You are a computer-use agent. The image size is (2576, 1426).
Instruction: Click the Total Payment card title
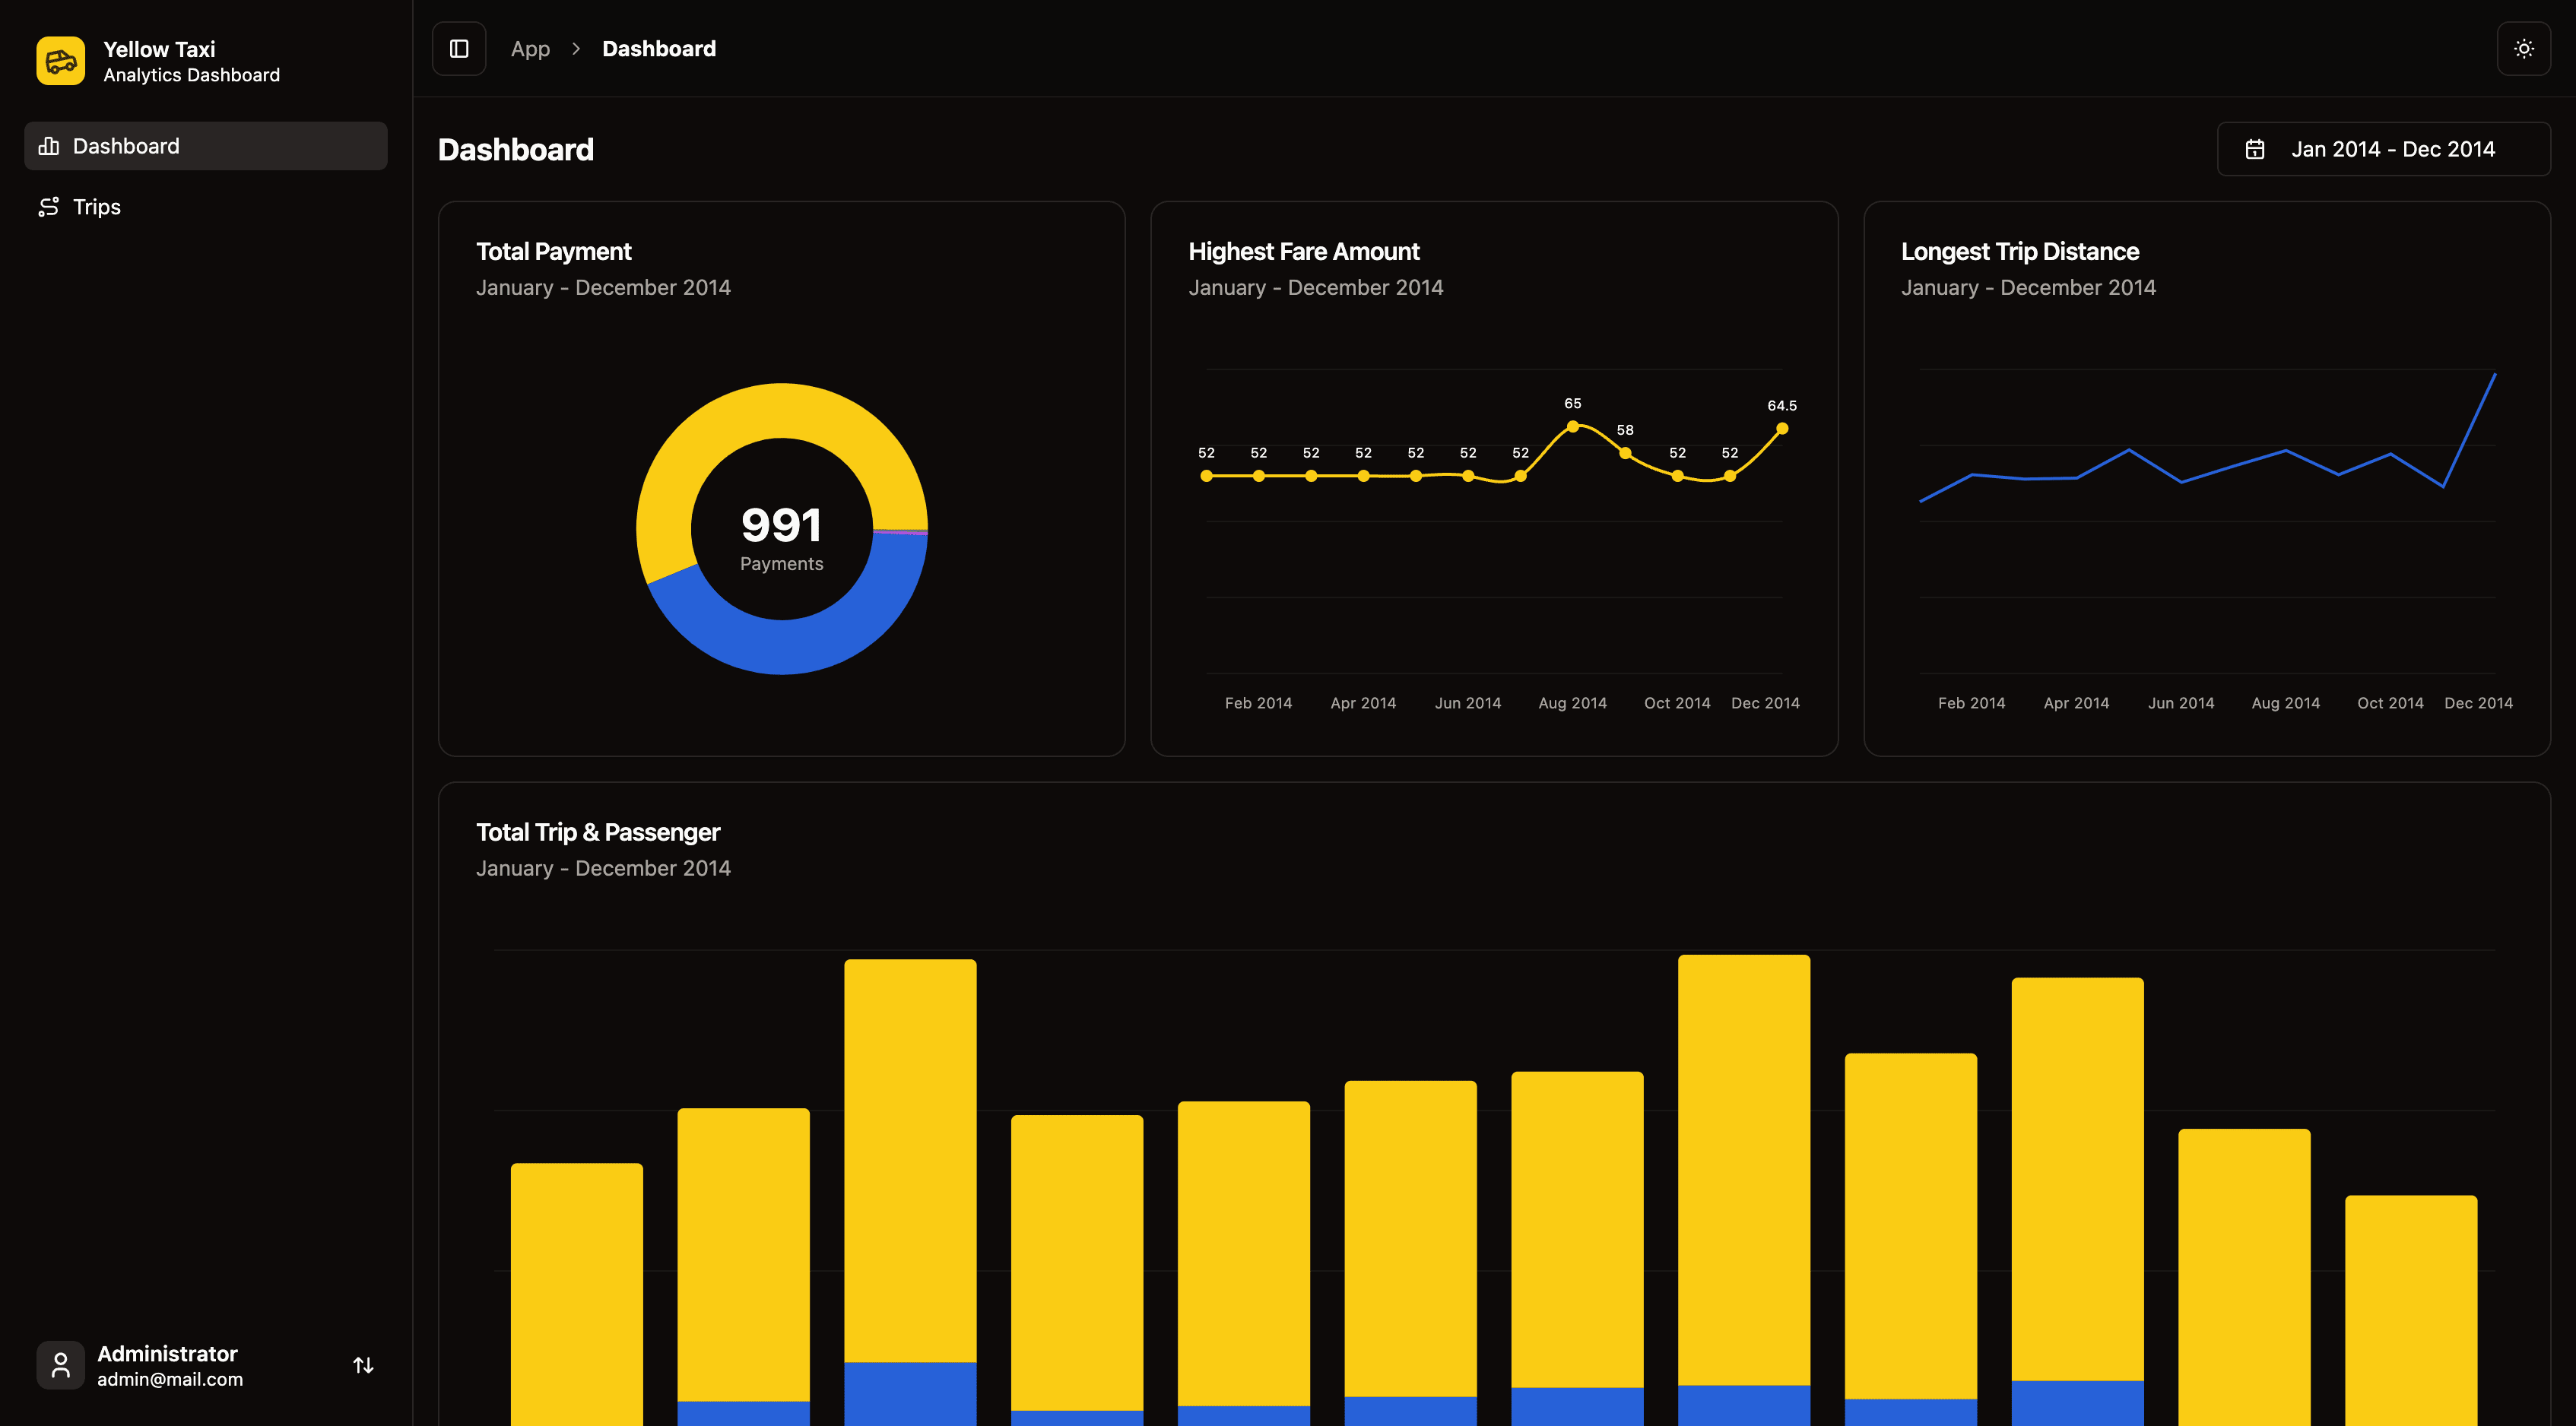(554, 252)
